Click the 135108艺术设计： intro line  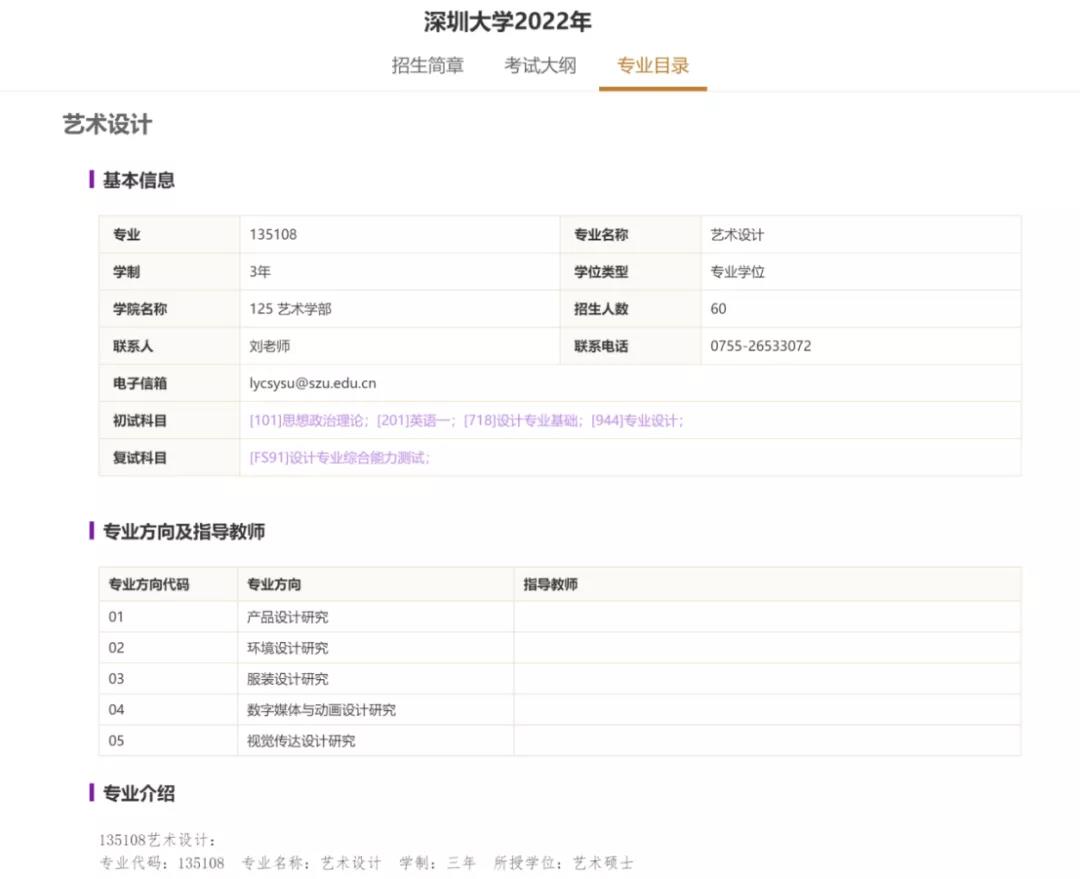point(158,840)
